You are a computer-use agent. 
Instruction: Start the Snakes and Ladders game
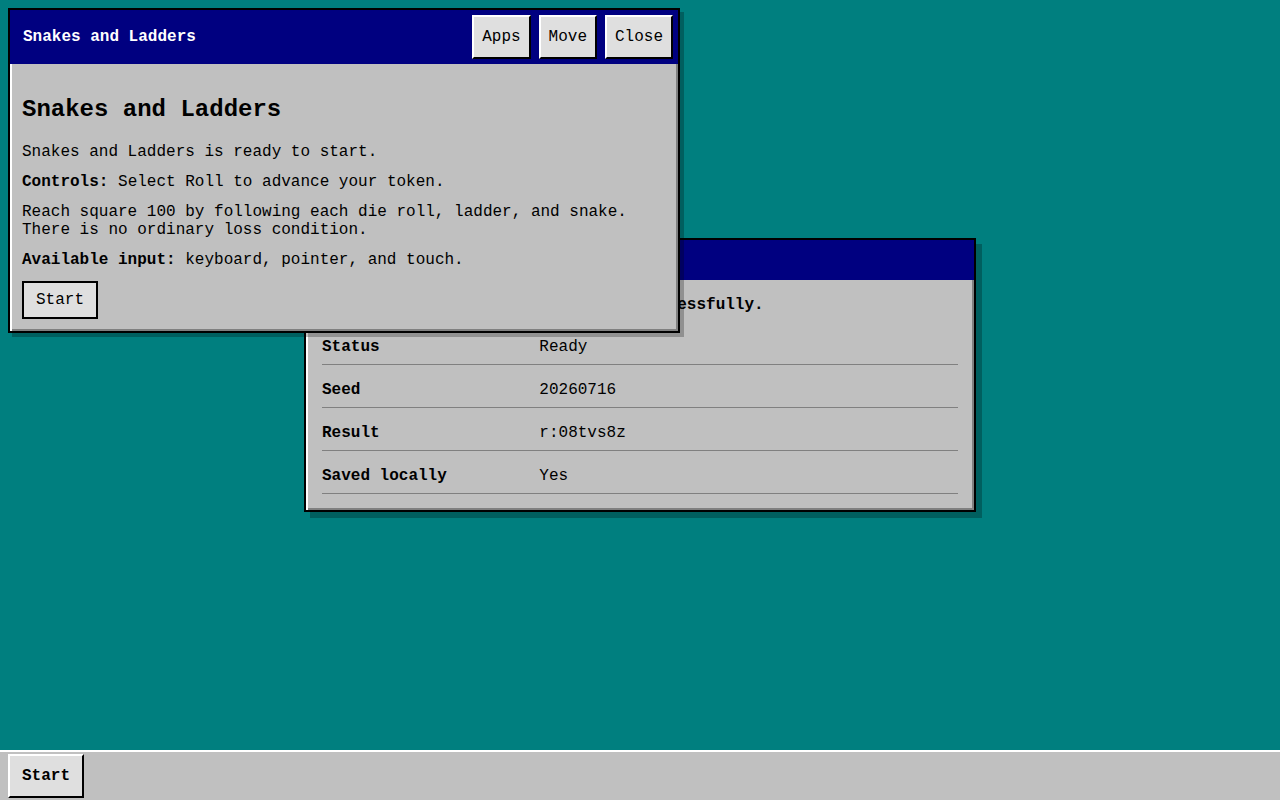tap(60, 300)
